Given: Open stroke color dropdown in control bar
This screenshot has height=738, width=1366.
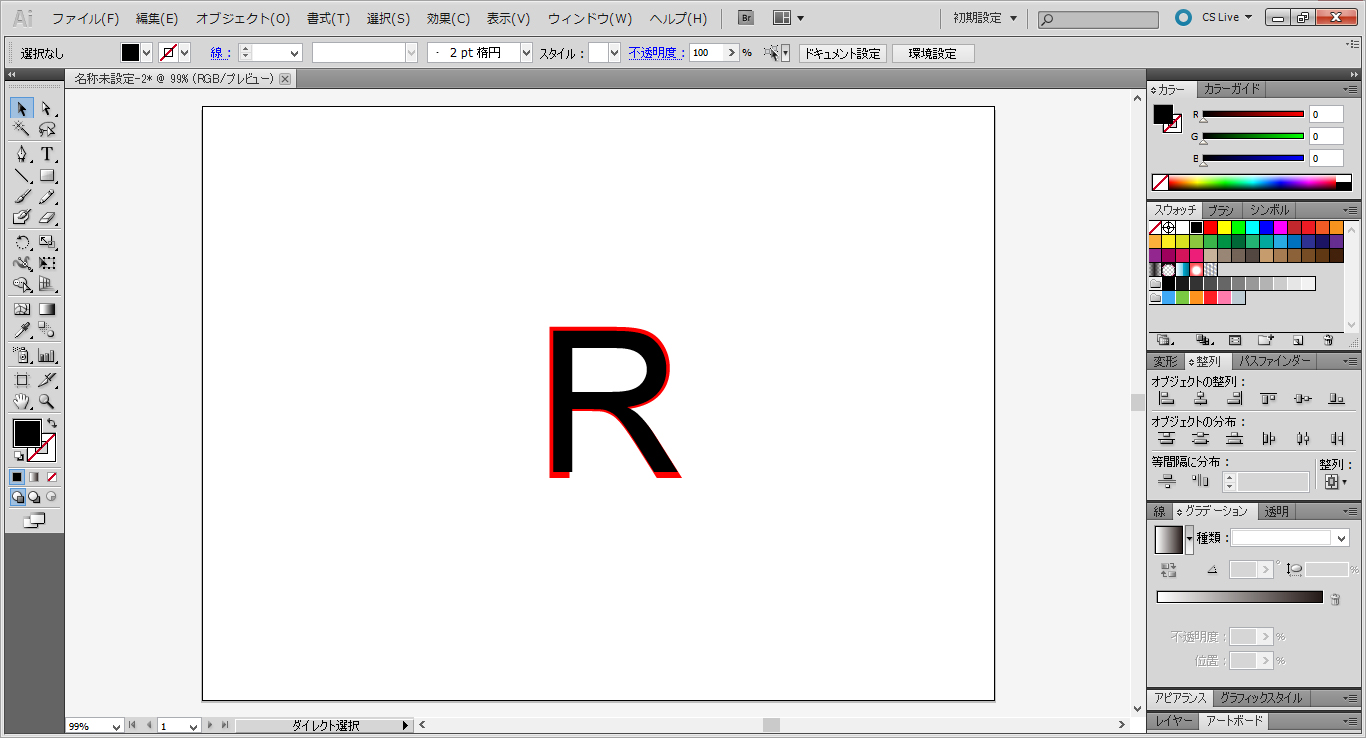Looking at the screenshot, I should click(x=184, y=53).
